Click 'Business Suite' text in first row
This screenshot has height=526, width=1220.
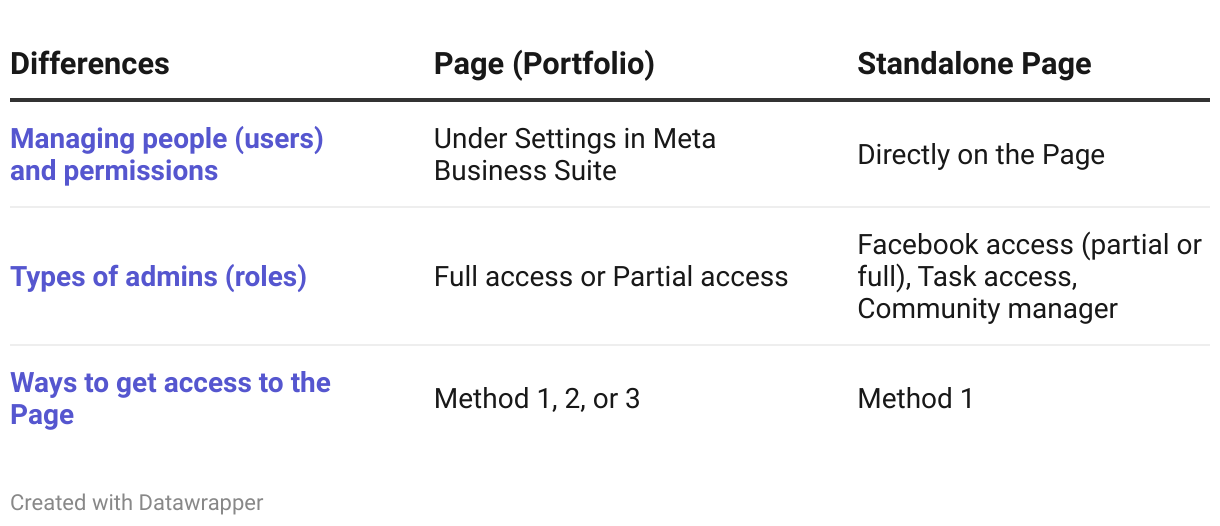click(525, 171)
